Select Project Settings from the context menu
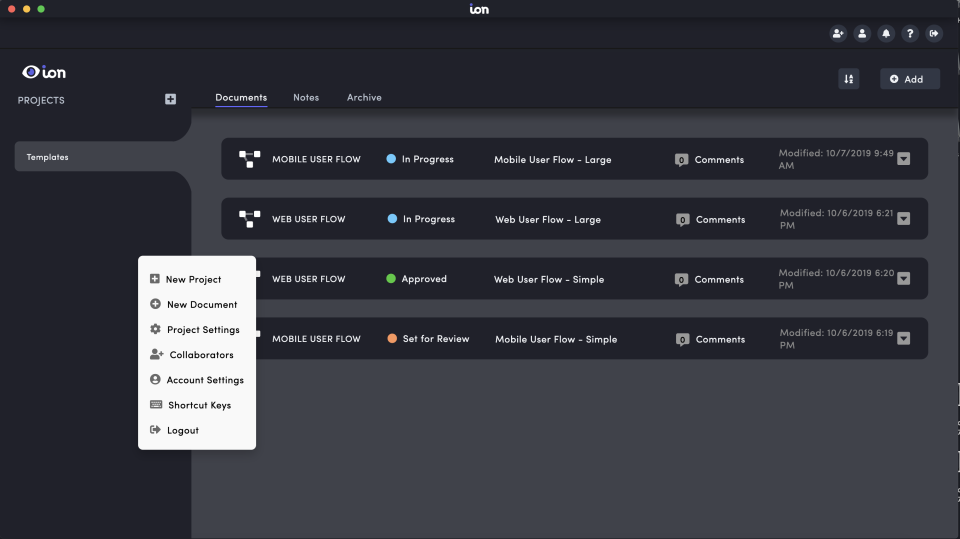960x539 pixels. coord(202,330)
